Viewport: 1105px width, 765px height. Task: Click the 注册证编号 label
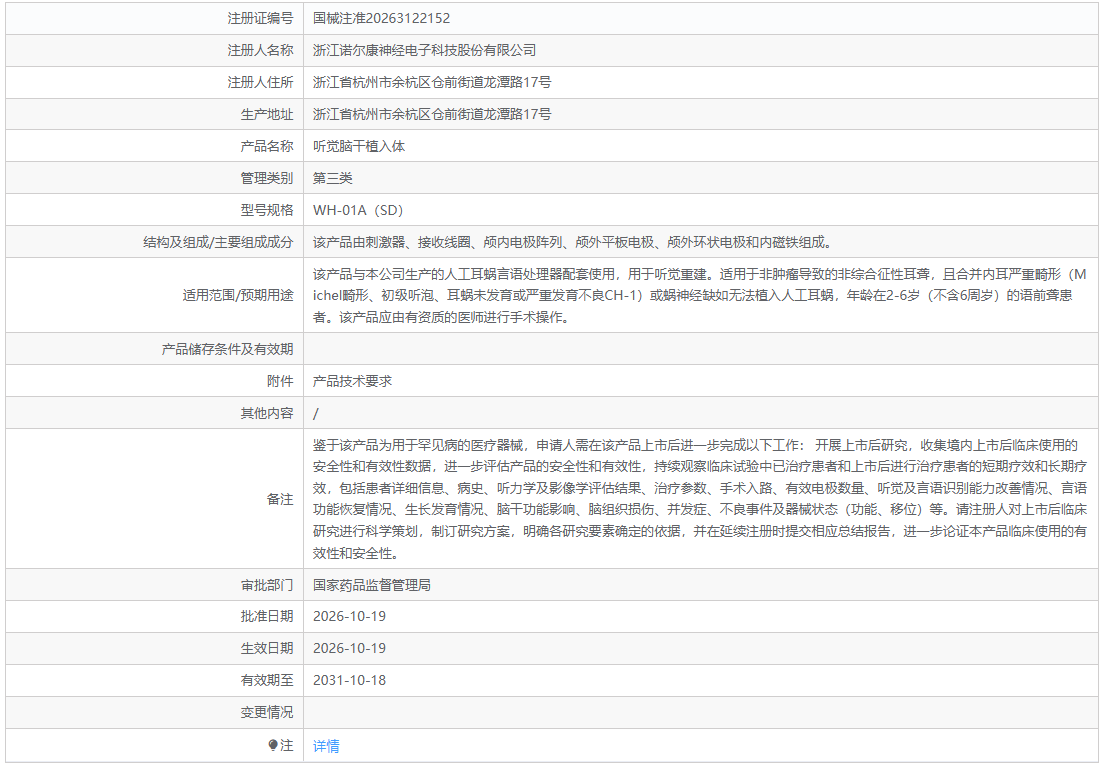pyautogui.click(x=260, y=18)
